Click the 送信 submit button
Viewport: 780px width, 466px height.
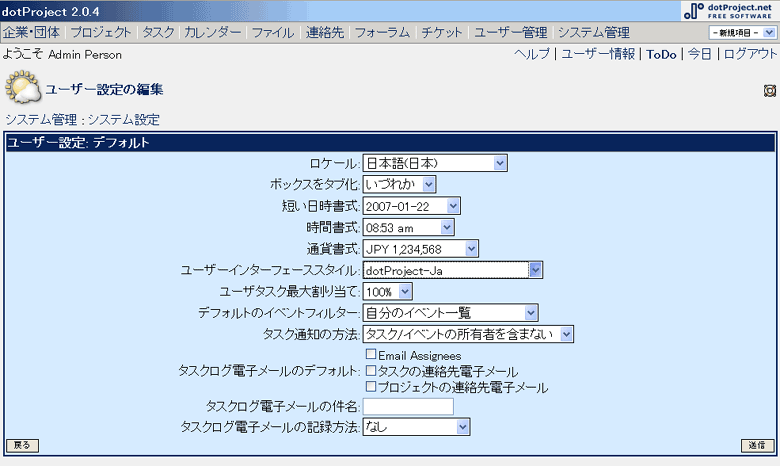[757, 445]
